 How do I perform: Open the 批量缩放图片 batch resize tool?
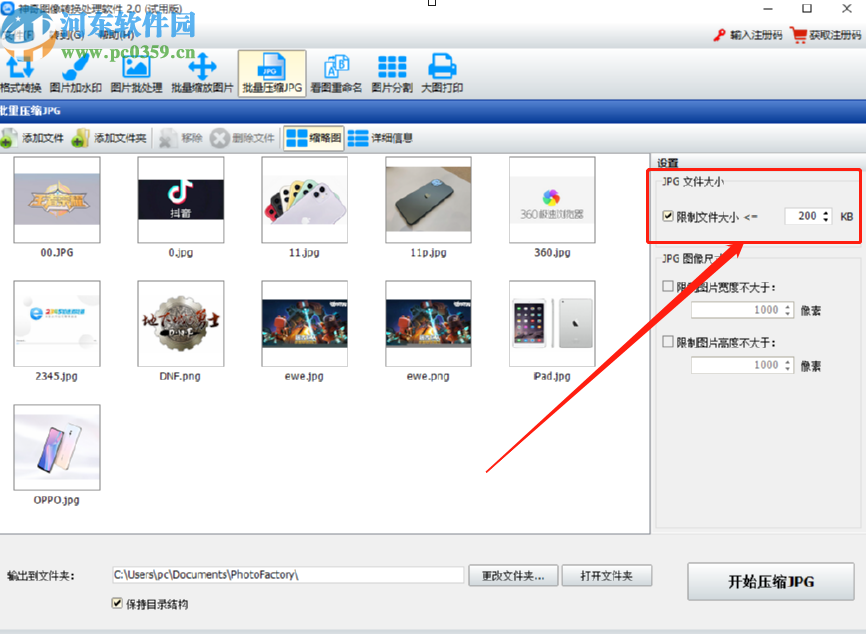[202, 73]
